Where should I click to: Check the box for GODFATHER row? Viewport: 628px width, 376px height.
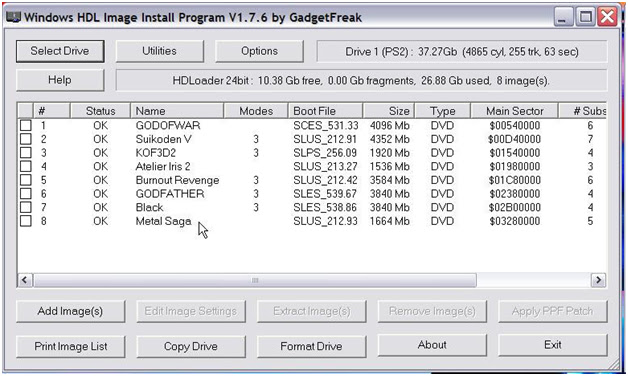tap(26, 194)
